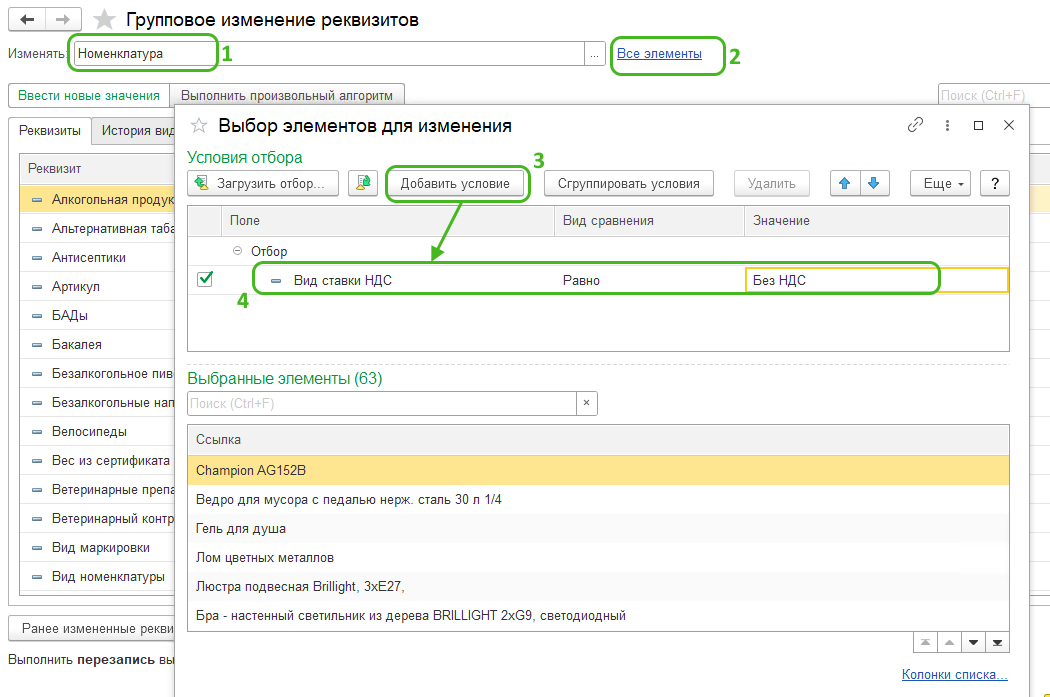Open the Все элементы link
The width and height of the screenshot is (1050, 697).
[659, 54]
